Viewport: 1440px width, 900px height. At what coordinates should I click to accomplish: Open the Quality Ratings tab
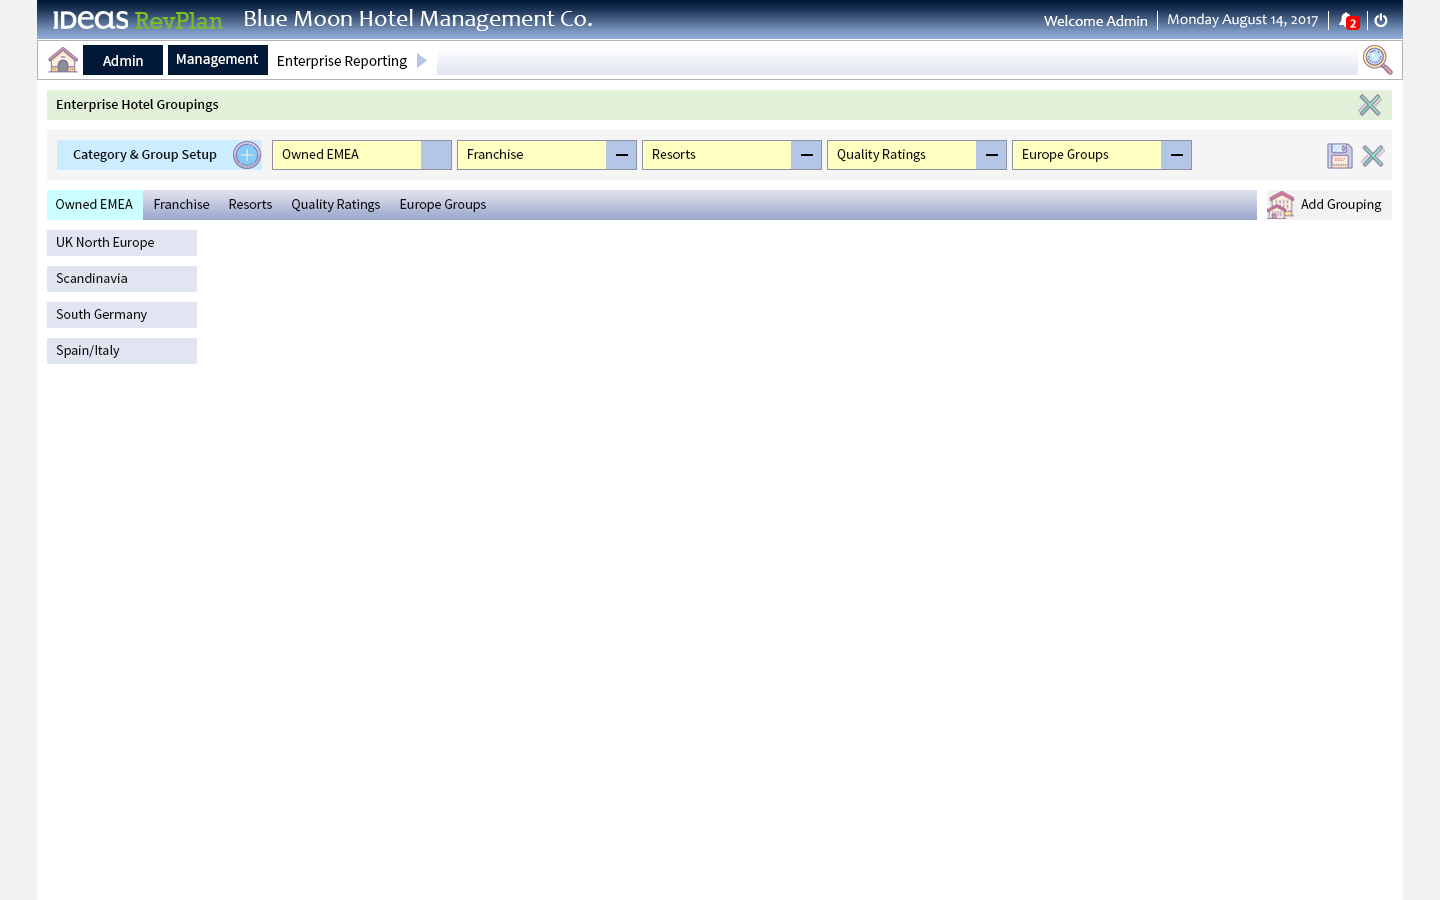tap(335, 204)
